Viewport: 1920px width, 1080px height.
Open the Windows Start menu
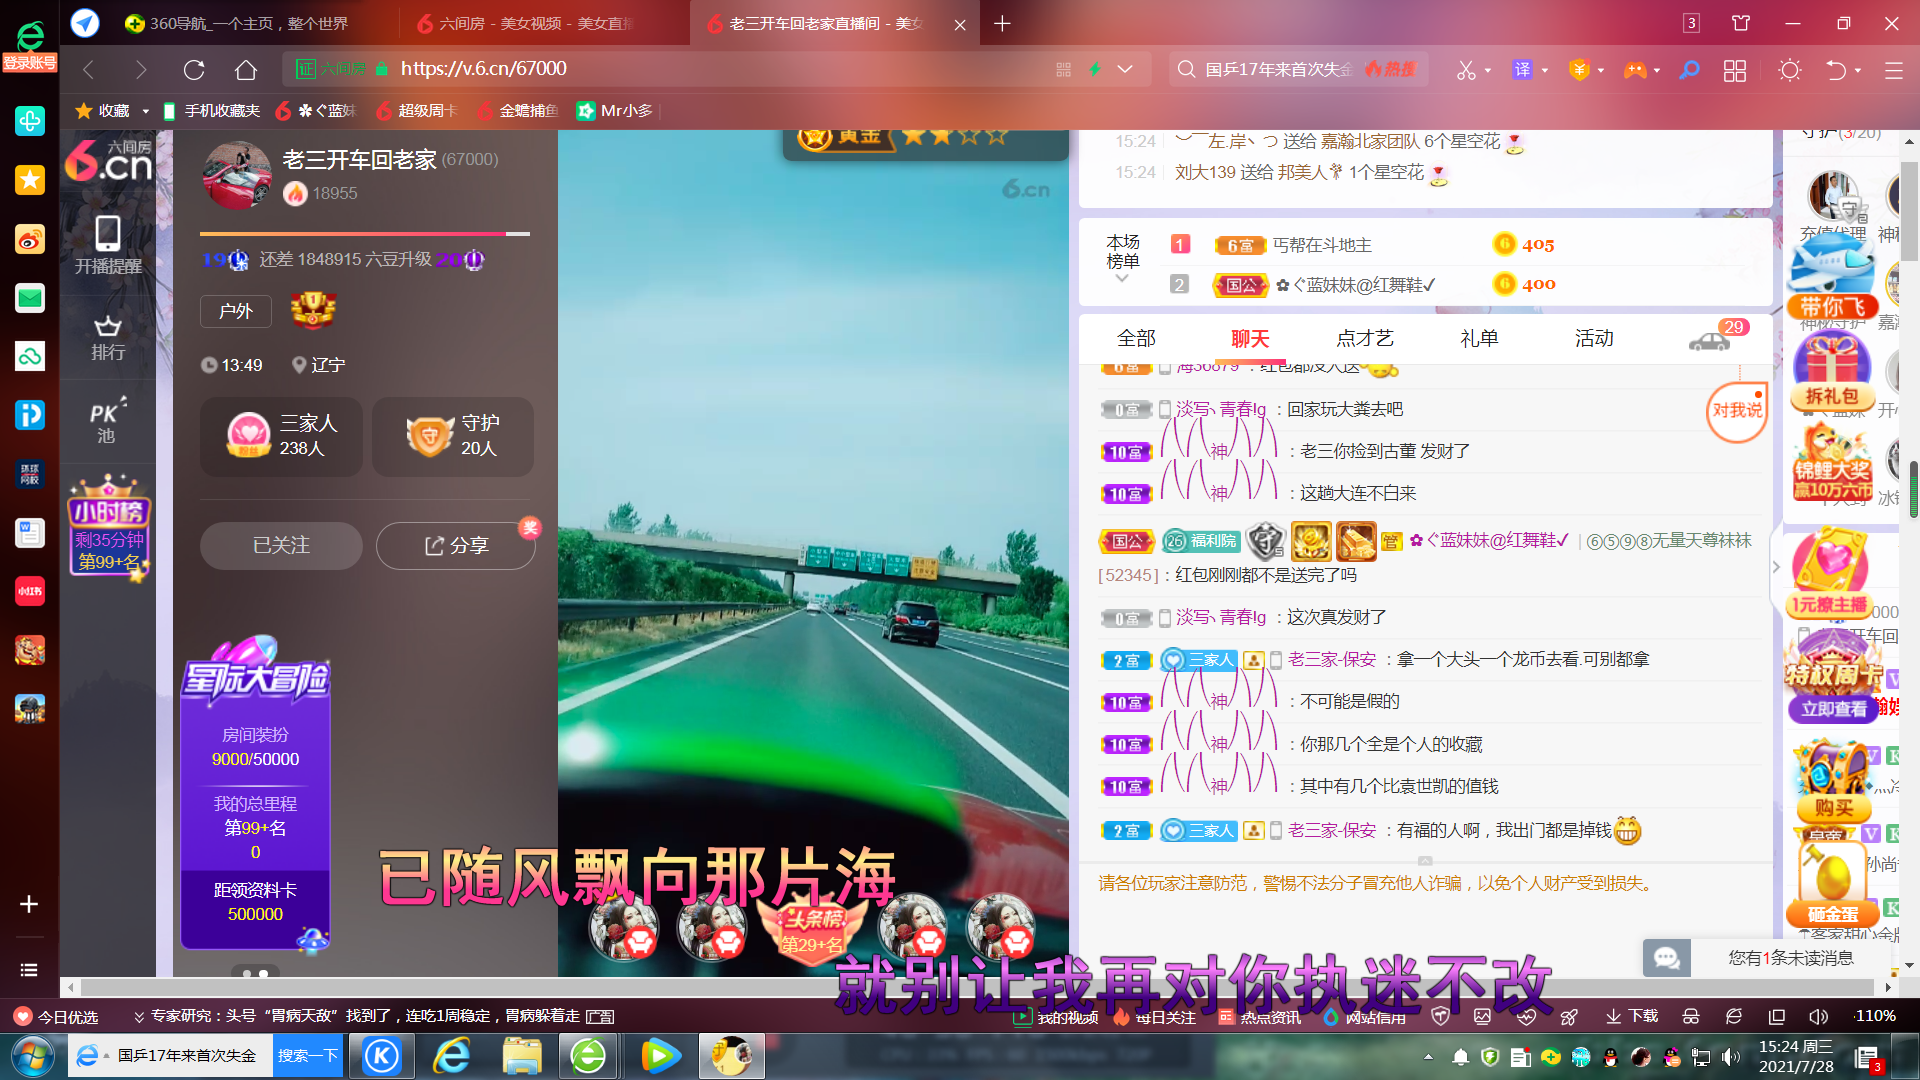[31, 1056]
